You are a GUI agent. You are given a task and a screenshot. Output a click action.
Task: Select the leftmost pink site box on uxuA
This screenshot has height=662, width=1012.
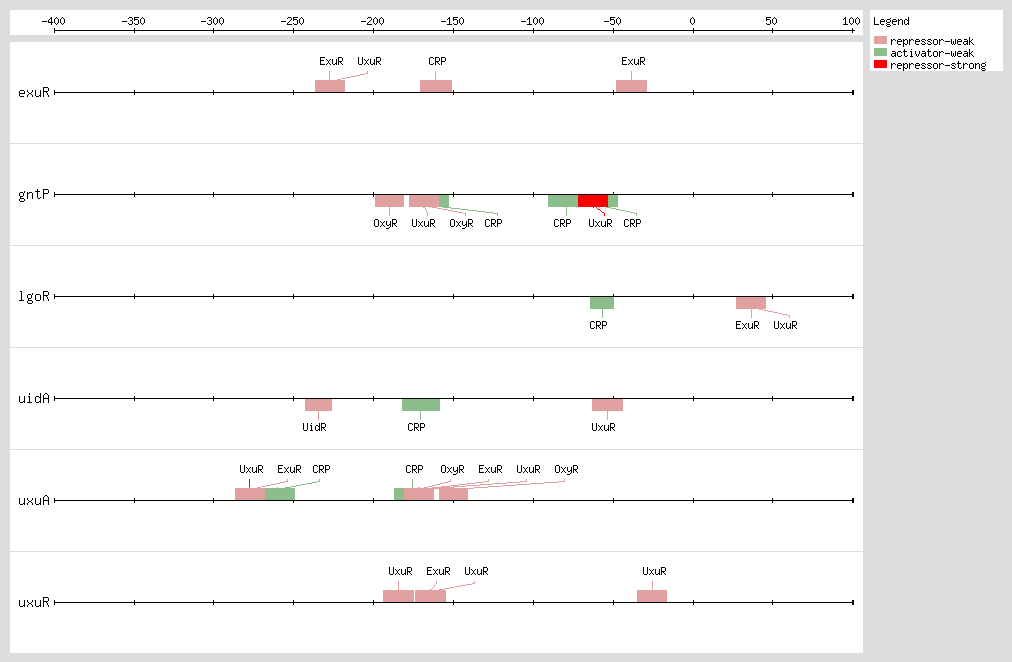250,494
